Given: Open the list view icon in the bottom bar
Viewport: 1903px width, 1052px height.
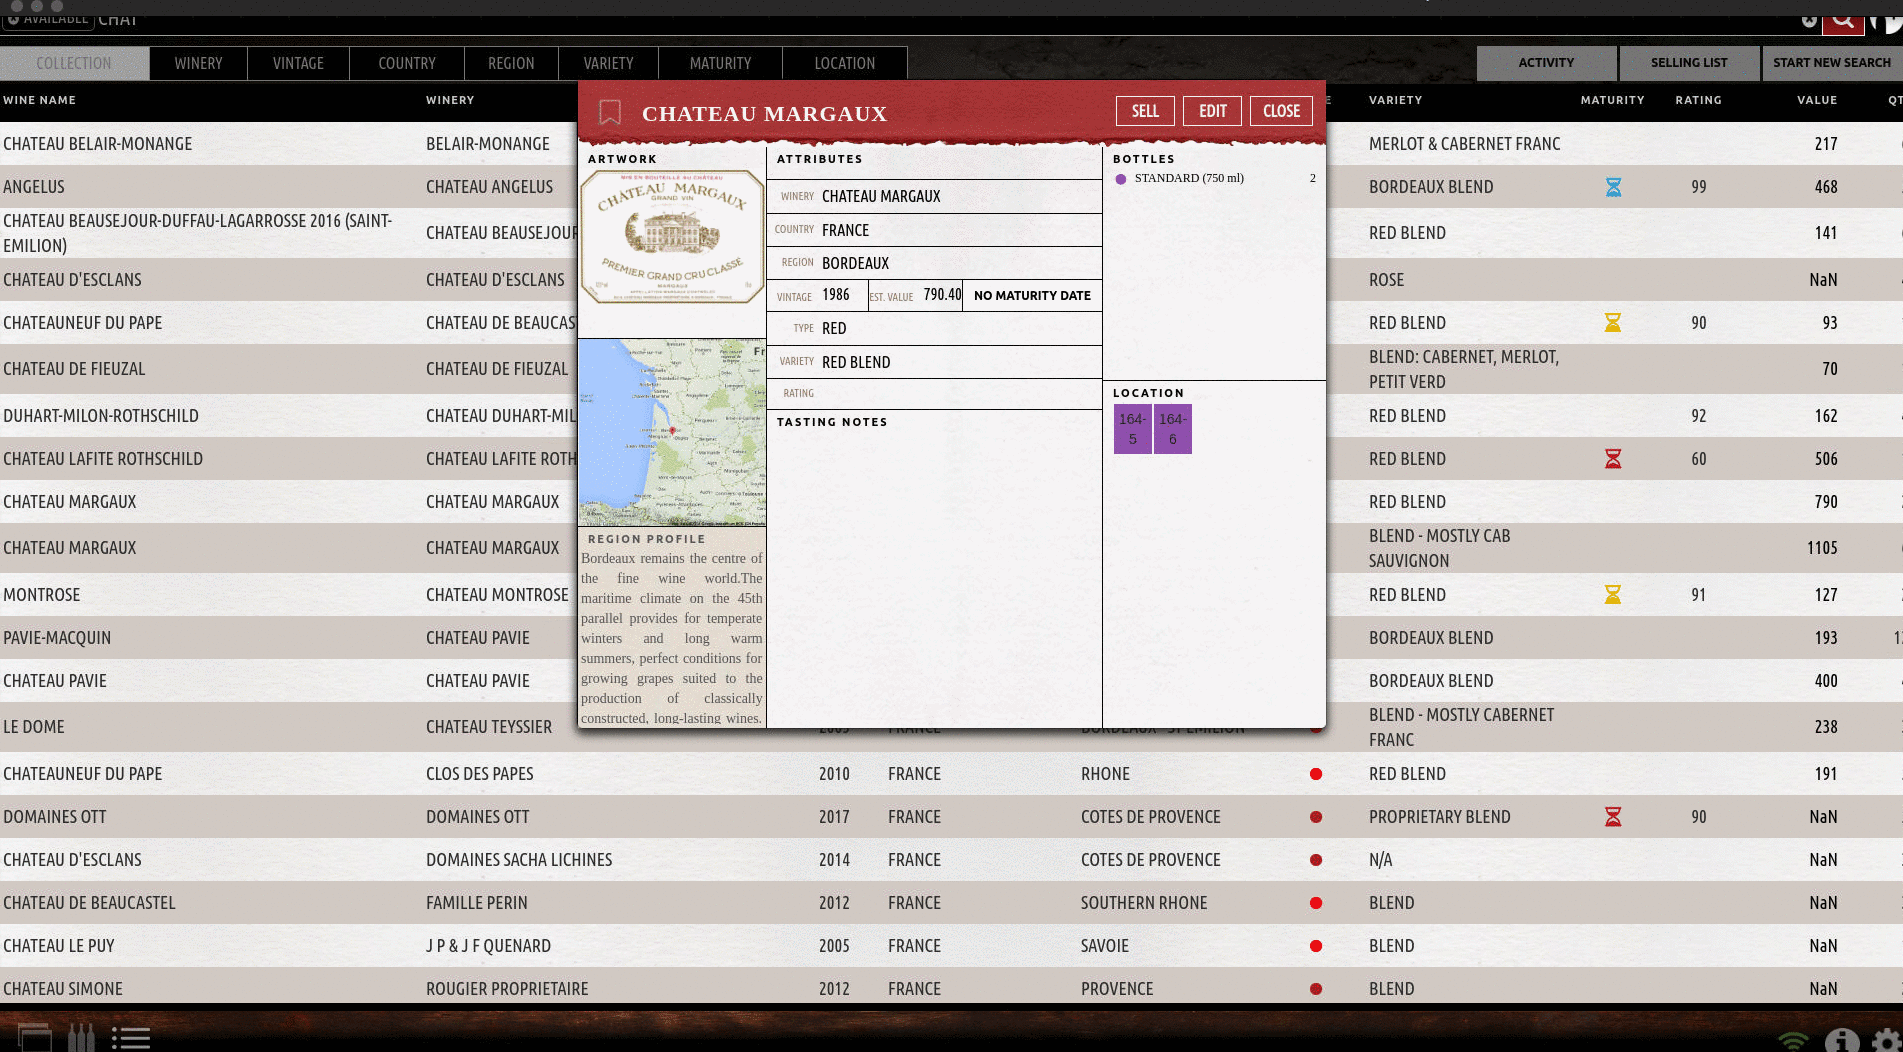Looking at the screenshot, I should (130, 1038).
